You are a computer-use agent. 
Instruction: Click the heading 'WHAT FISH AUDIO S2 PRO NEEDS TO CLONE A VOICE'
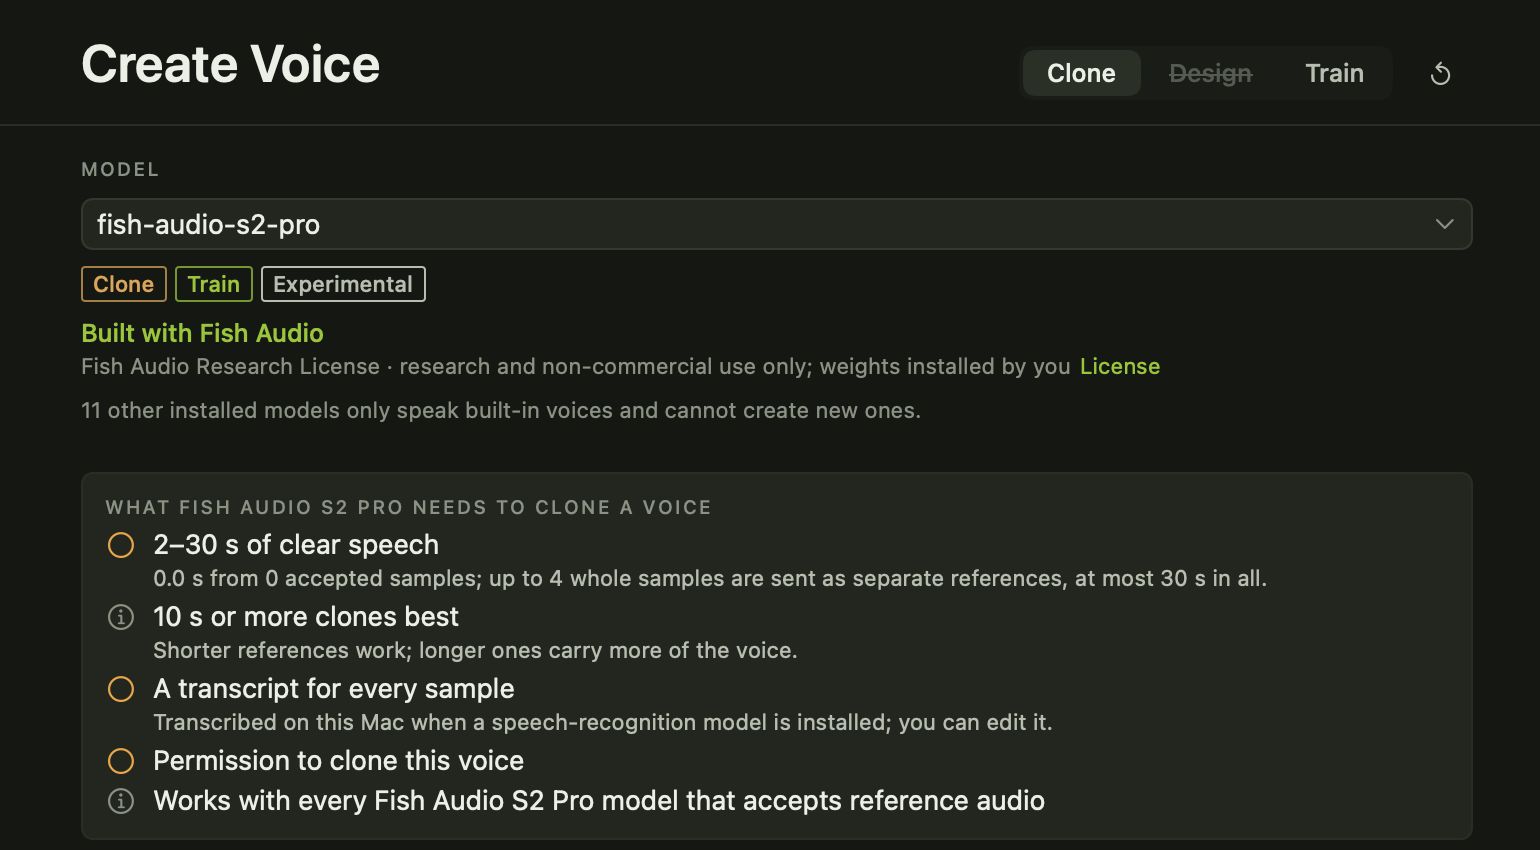pos(408,507)
